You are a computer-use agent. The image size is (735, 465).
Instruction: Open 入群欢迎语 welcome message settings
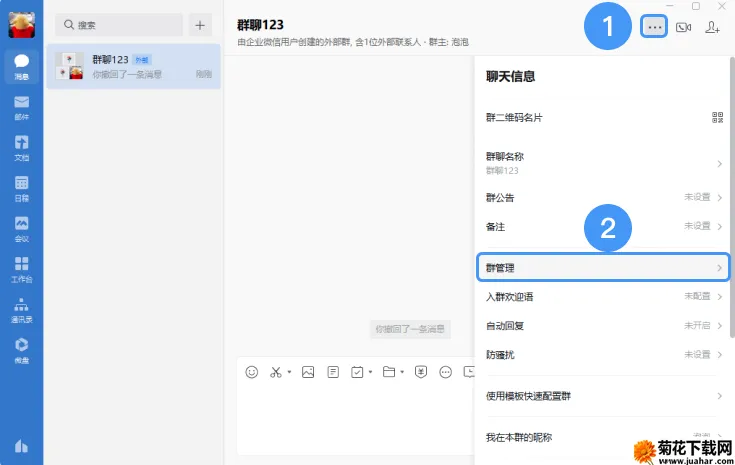coord(604,297)
